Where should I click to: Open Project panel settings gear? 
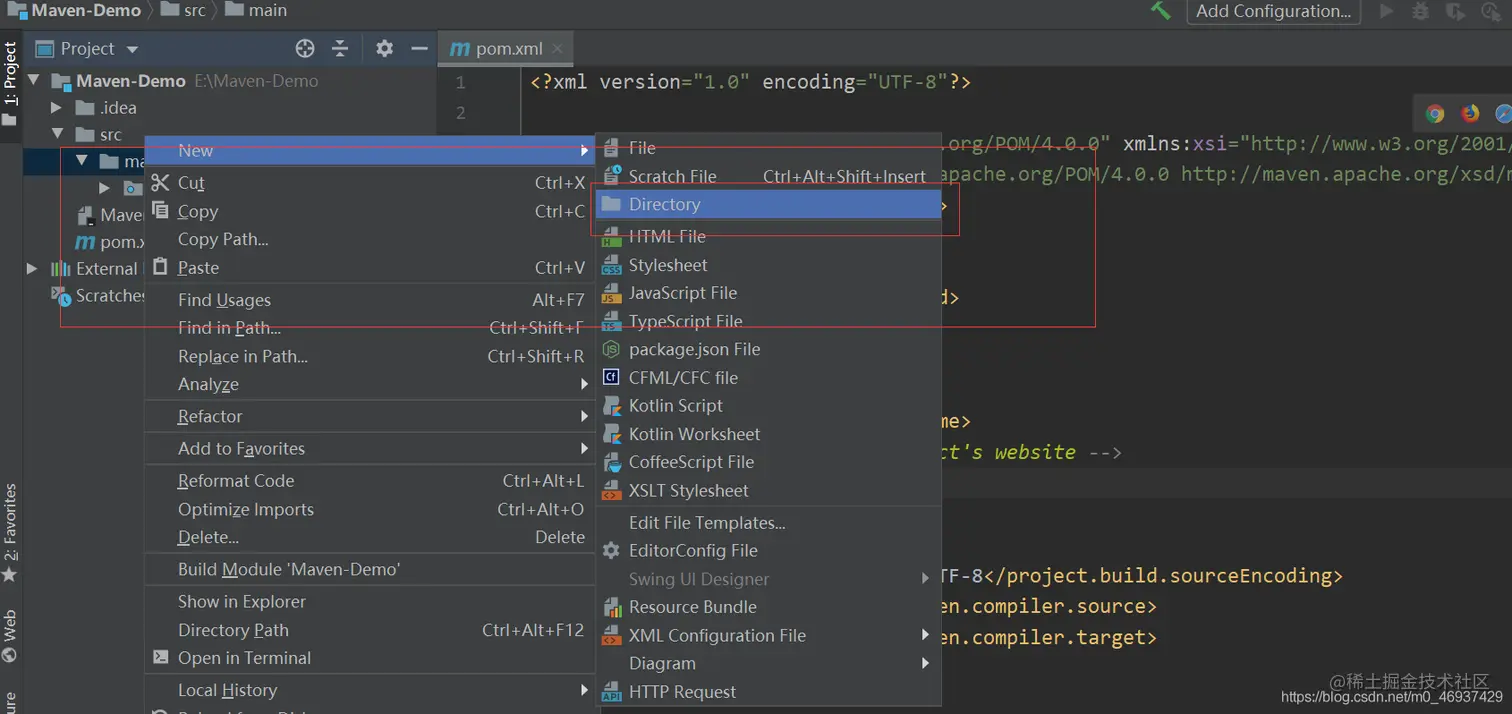[384, 48]
